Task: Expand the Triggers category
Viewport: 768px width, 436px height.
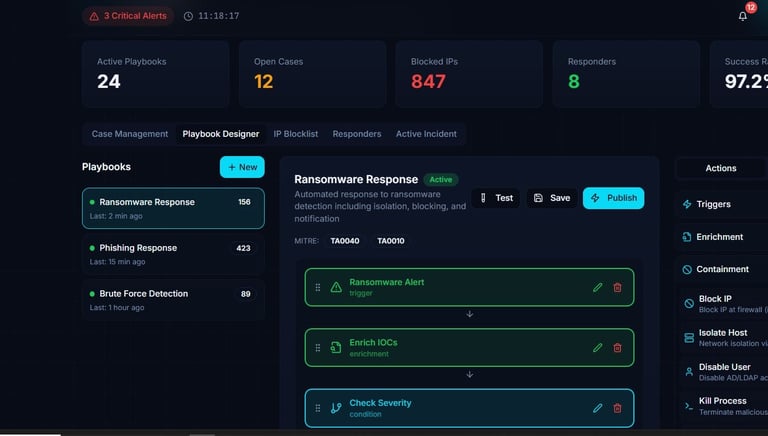Action: click(723, 204)
